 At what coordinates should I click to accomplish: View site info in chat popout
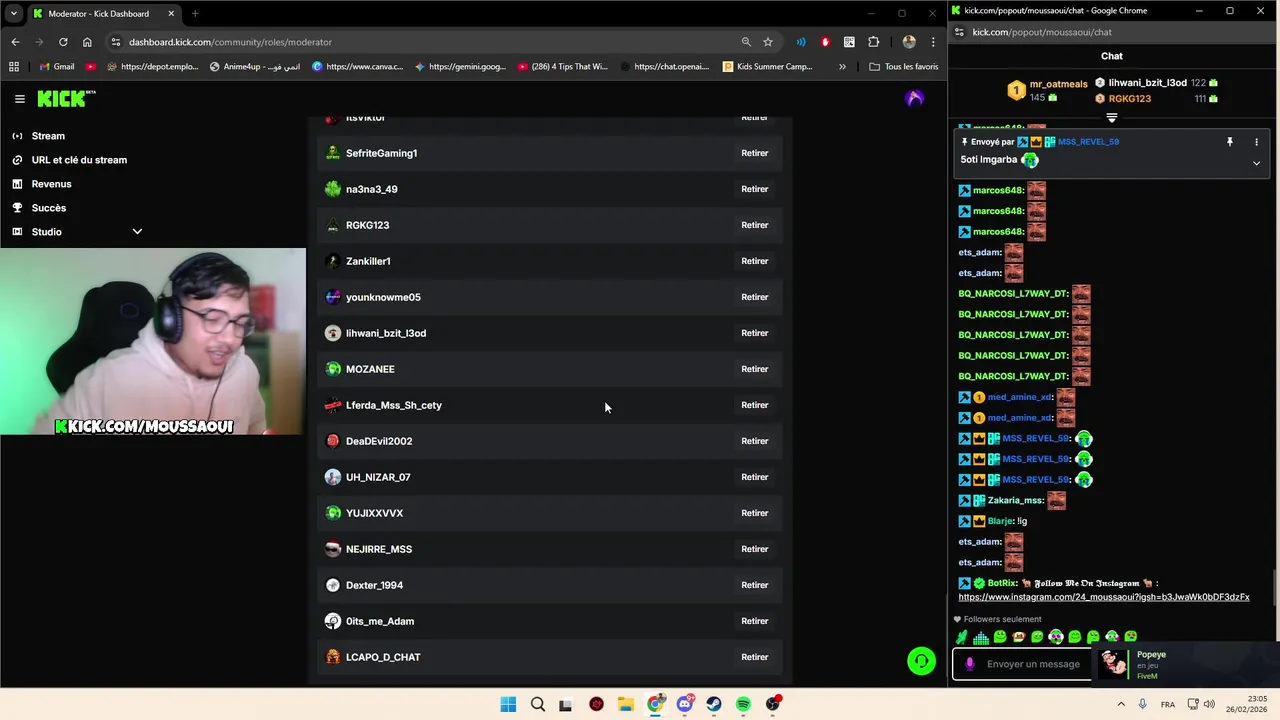(960, 32)
